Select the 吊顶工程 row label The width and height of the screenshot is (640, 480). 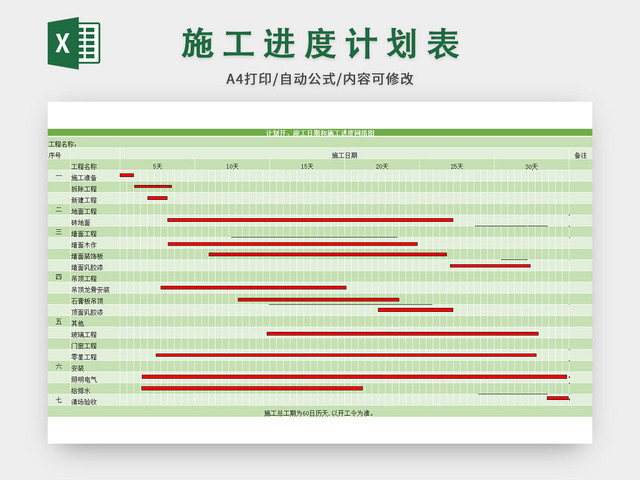(84, 278)
